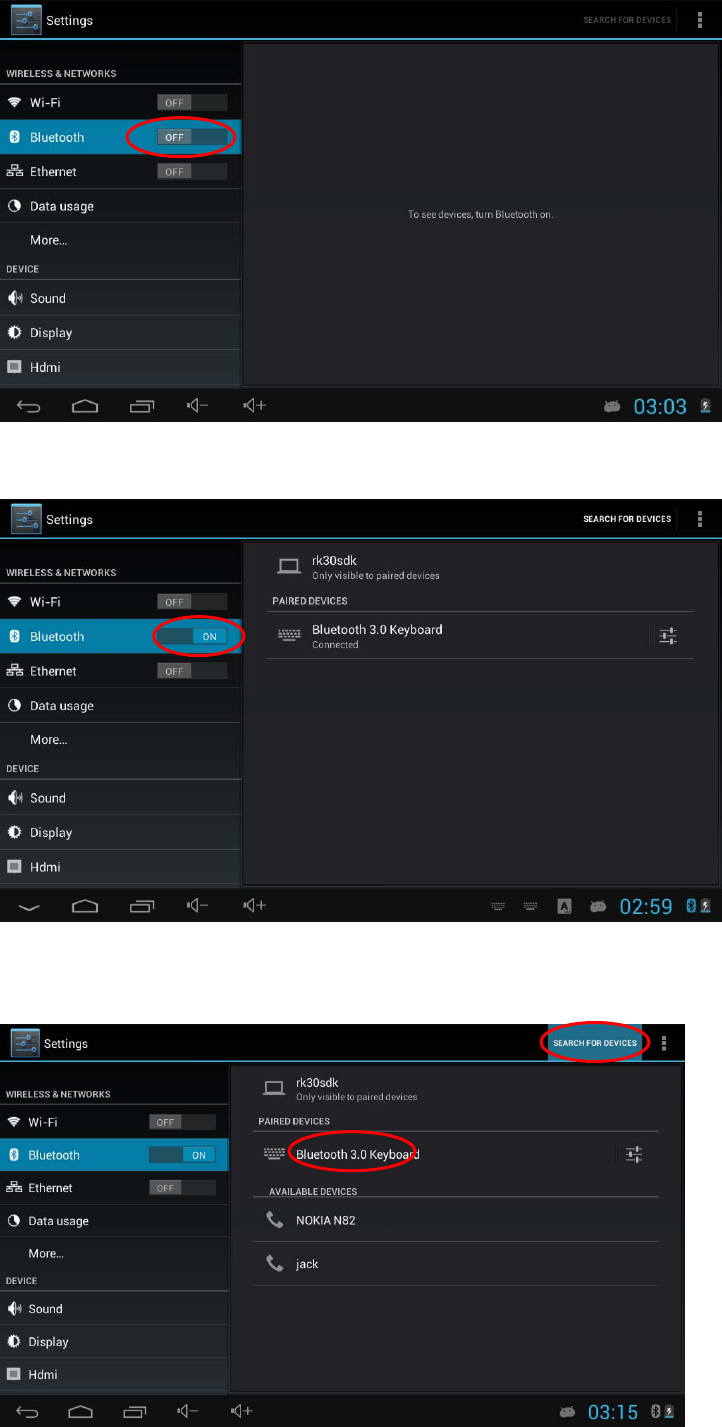The image size is (722, 1427).
Task: Open Recent apps in the 02:59 navigation bar
Action: 143,906
